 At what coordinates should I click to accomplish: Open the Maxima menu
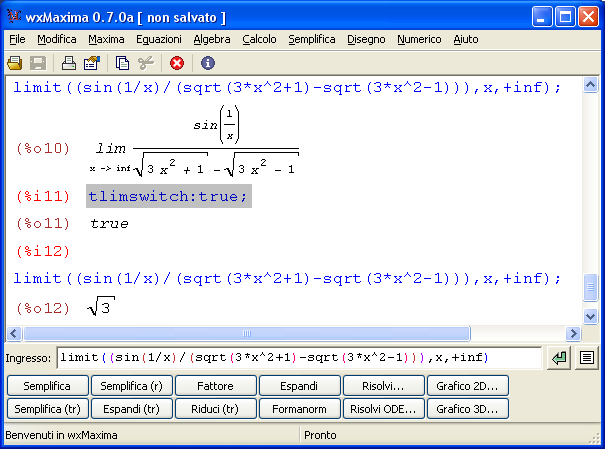tap(106, 39)
